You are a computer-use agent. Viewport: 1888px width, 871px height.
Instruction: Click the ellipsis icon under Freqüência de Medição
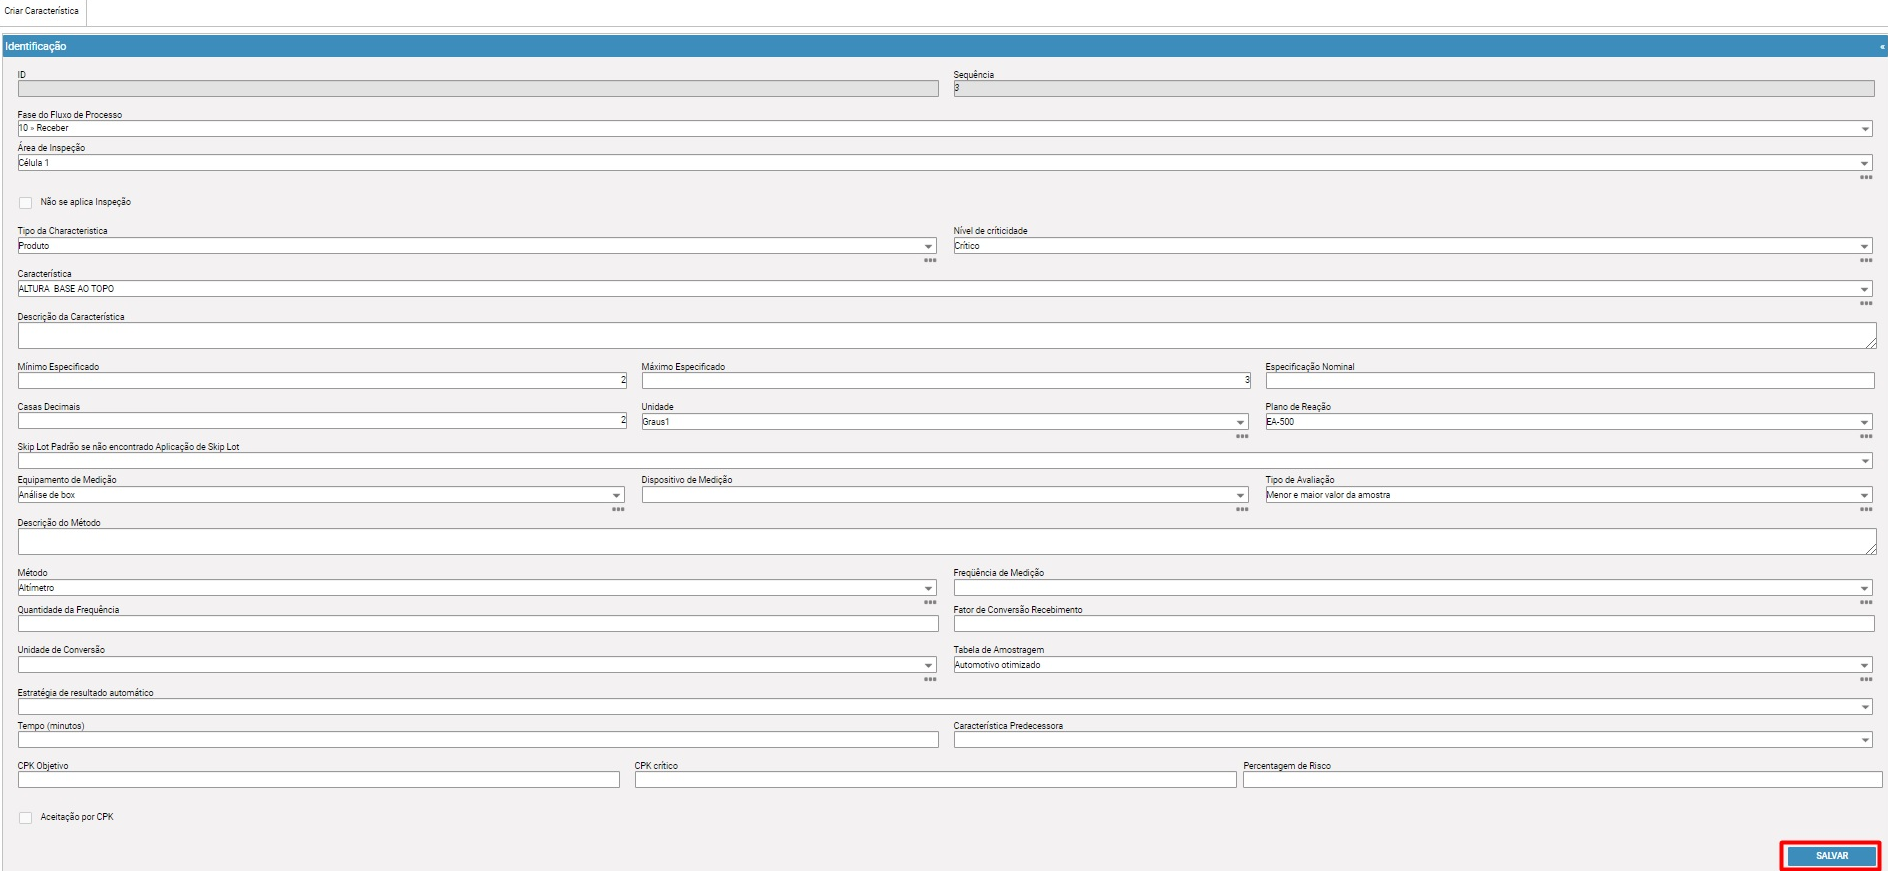click(1866, 603)
